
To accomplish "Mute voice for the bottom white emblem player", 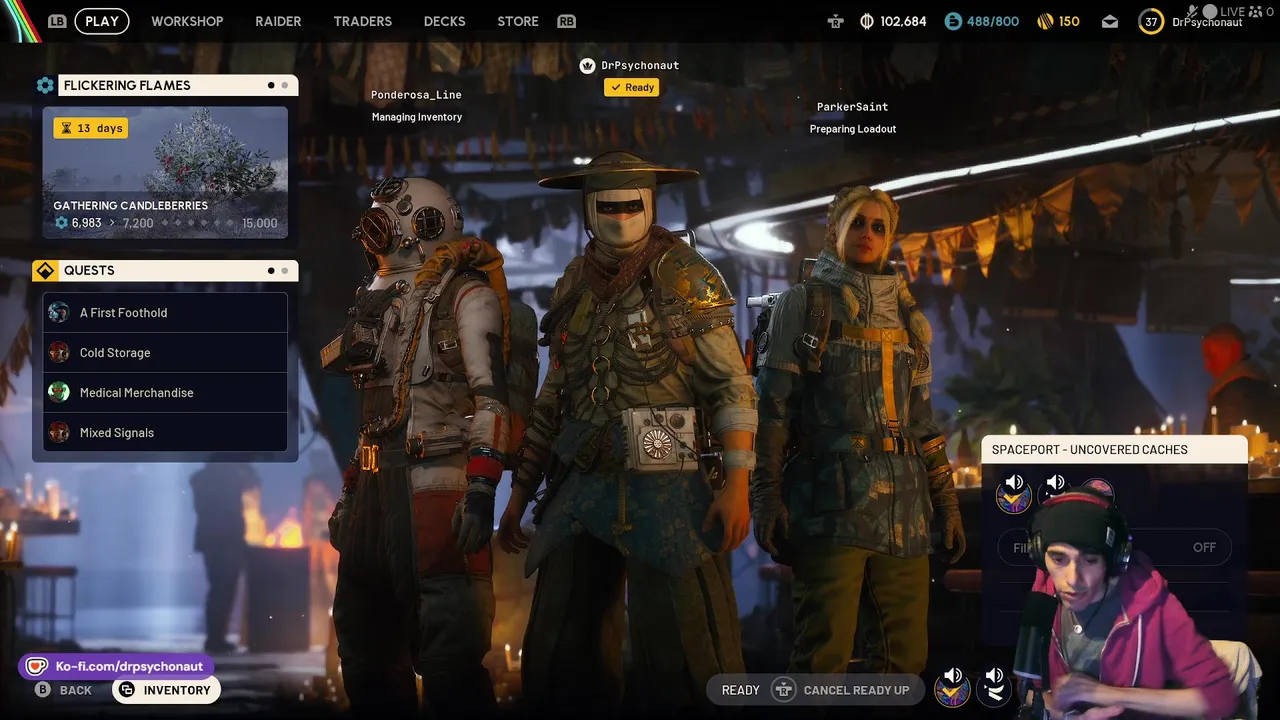I will 993,687.
